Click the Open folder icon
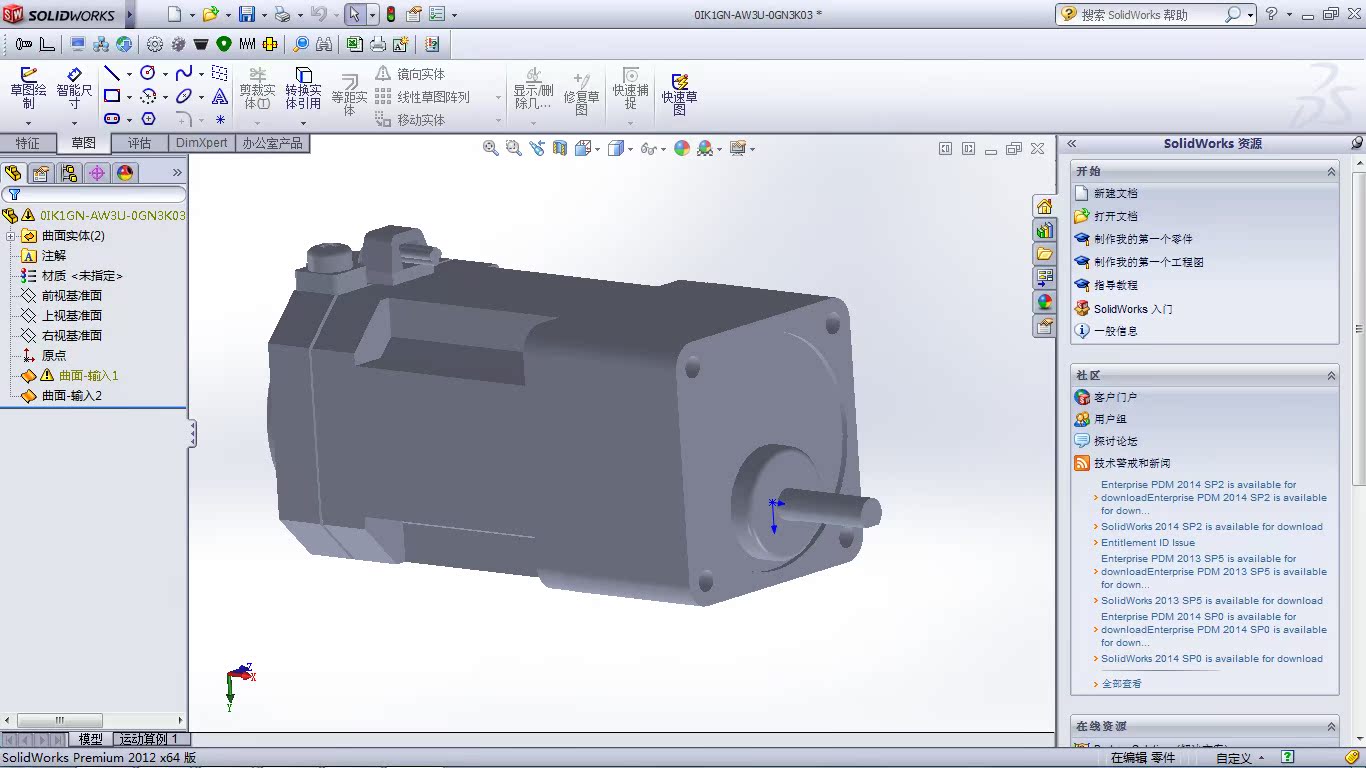Screen dimensions: 1366x768 (x=210, y=14)
